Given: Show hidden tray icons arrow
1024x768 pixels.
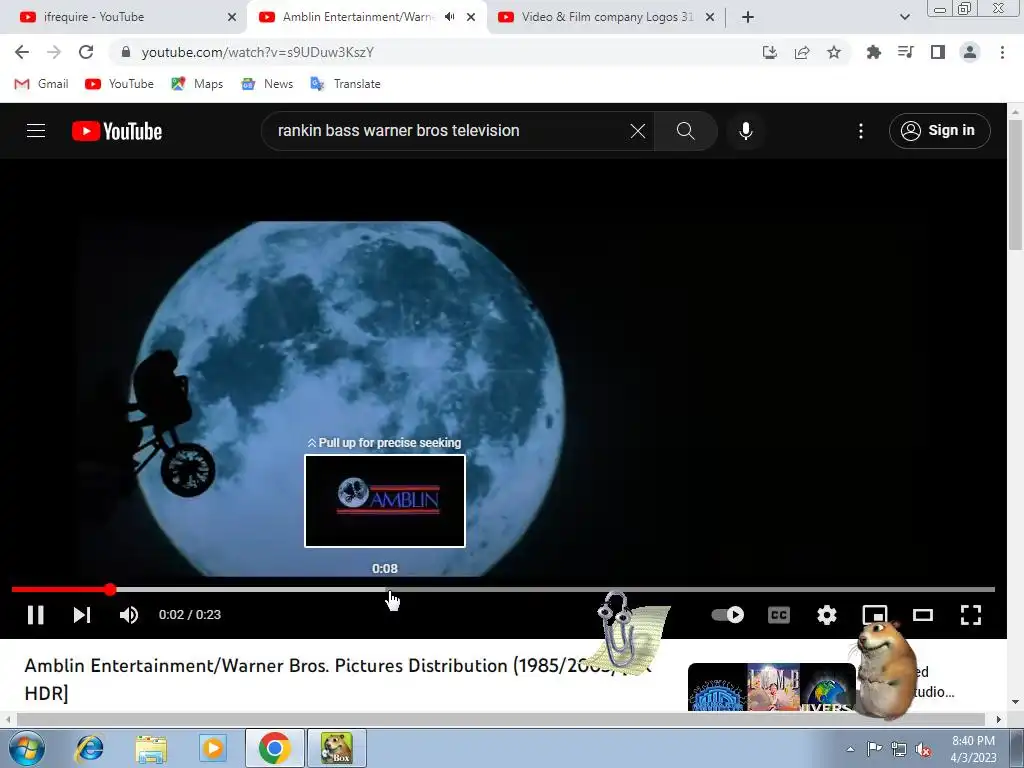Looking at the screenshot, I should pos(850,749).
